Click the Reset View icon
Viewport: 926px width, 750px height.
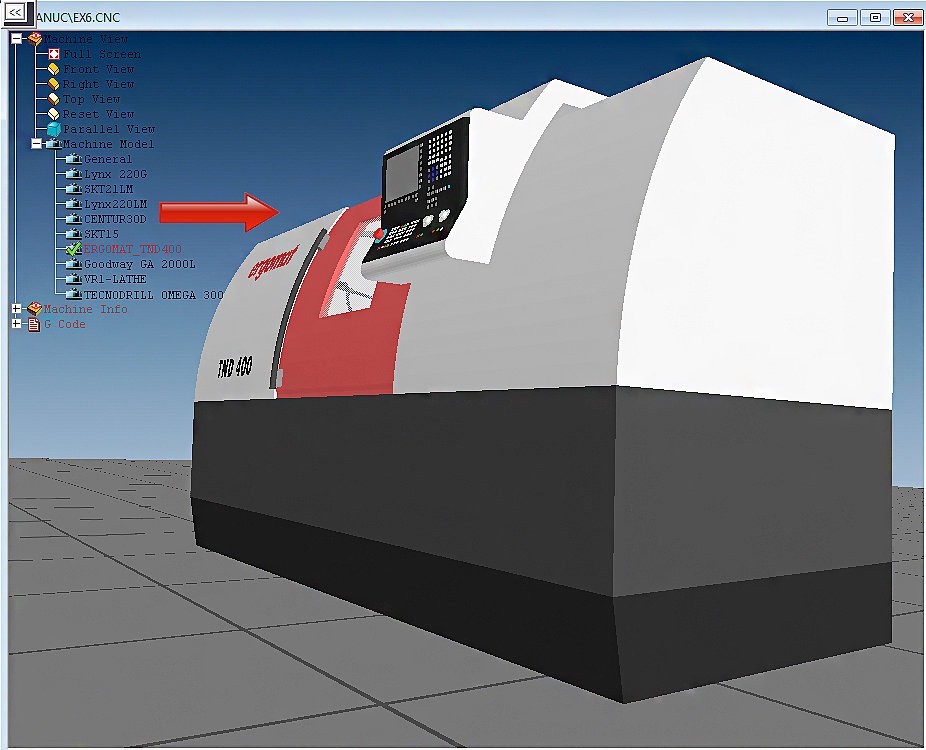click(54, 114)
